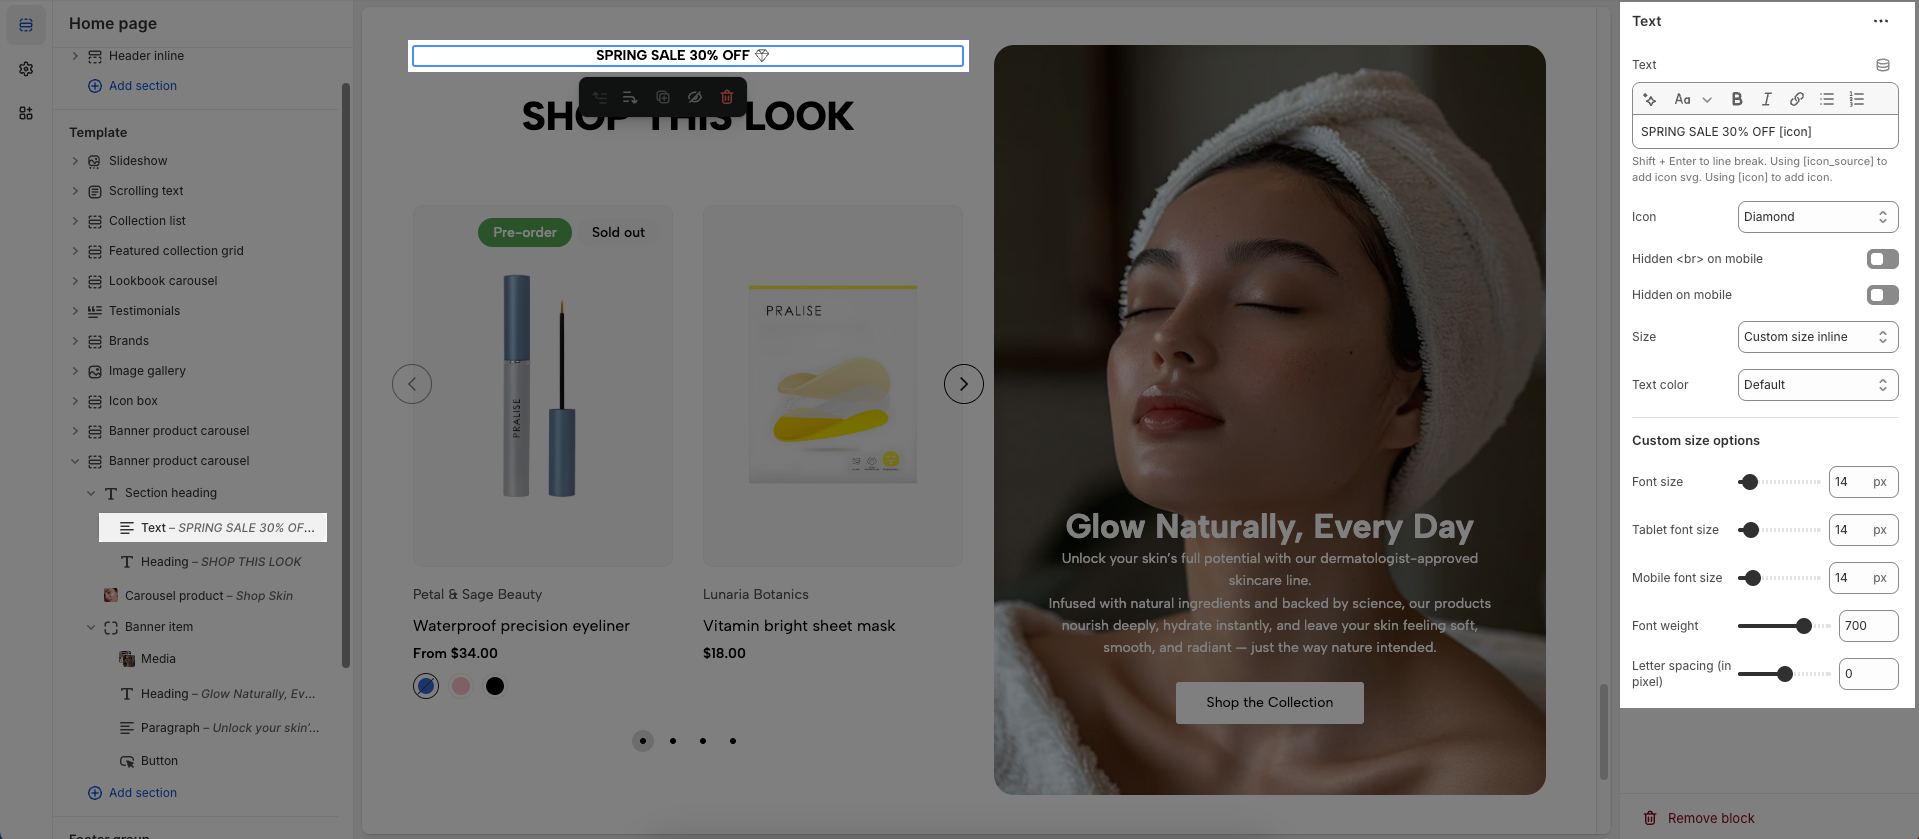Click the trash icon beside Remove block
Screen dimensions: 1919x839
pyautogui.click(x=1650, y=818)
